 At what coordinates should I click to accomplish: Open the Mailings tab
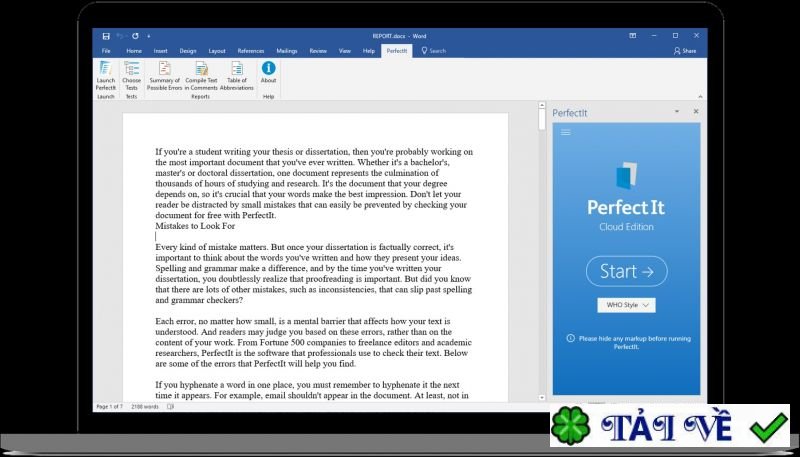[287, 51]
